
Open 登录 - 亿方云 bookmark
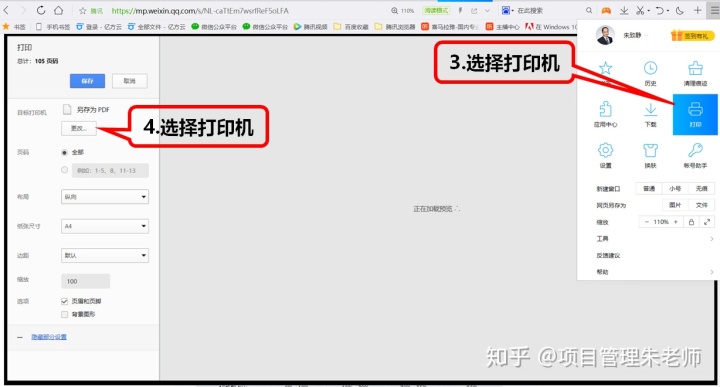(99, 27)
